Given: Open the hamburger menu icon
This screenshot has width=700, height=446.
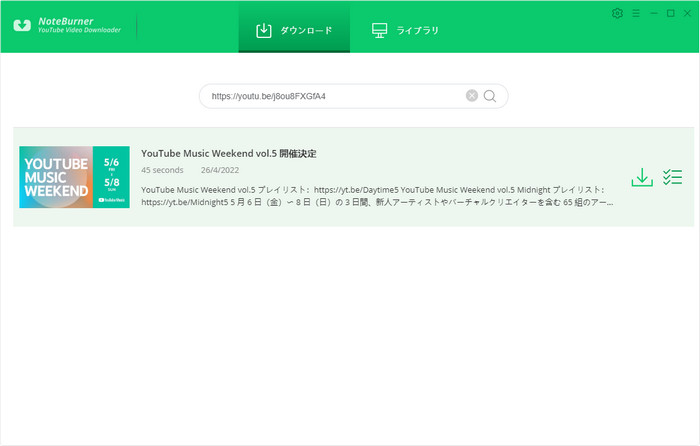Looking at the screenshot, I should [636, 13].
